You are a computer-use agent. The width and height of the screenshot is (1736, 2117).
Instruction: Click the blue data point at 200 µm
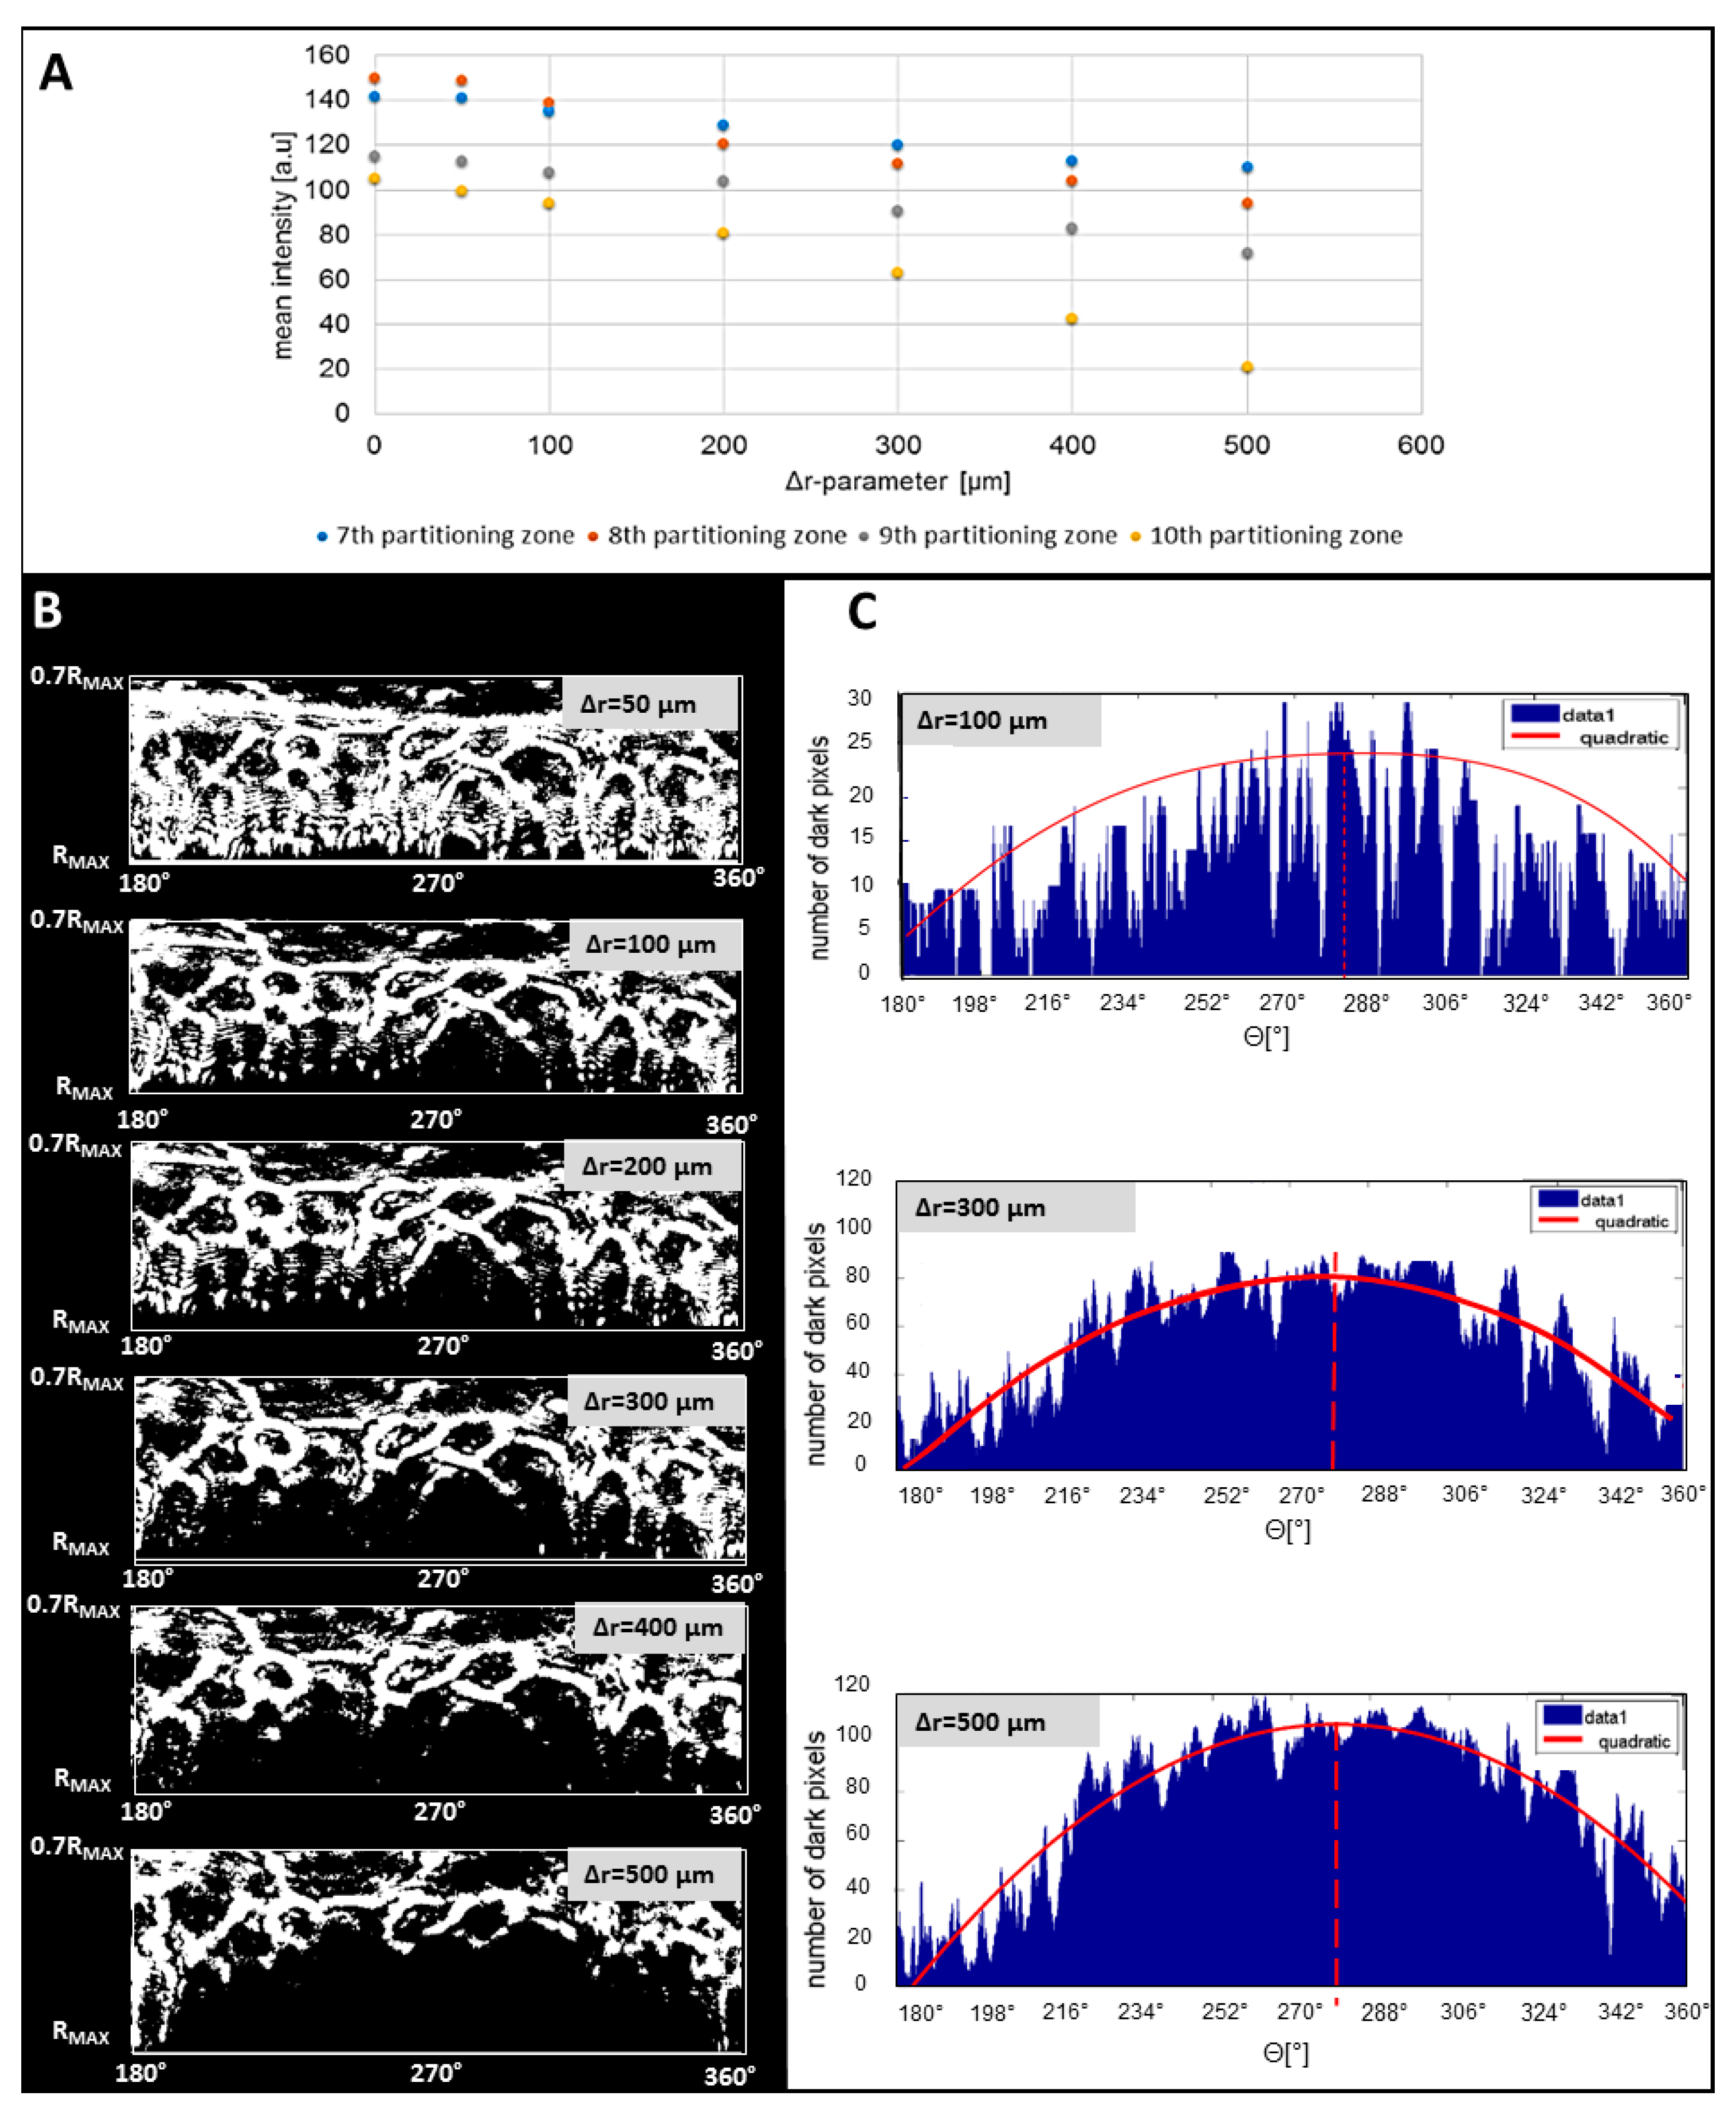[x=723, y=126]
